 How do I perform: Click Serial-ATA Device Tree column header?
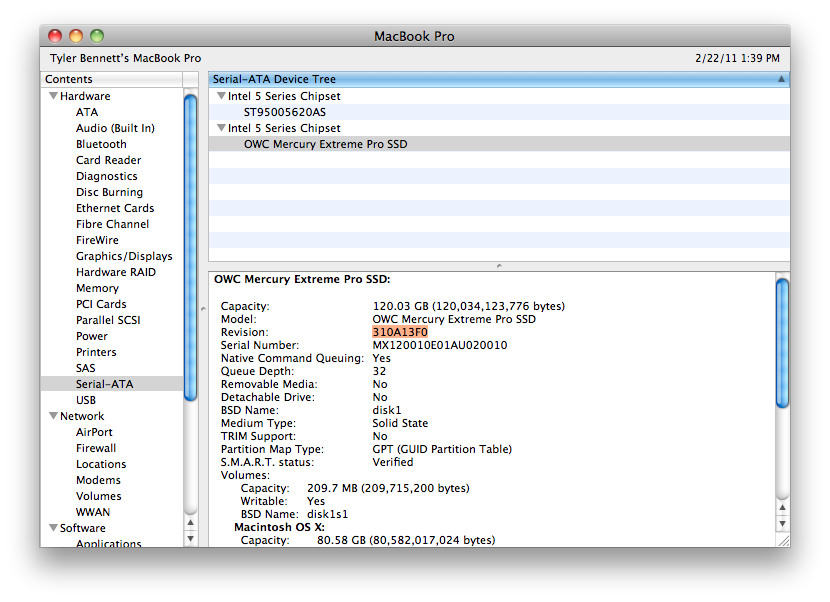499,79
